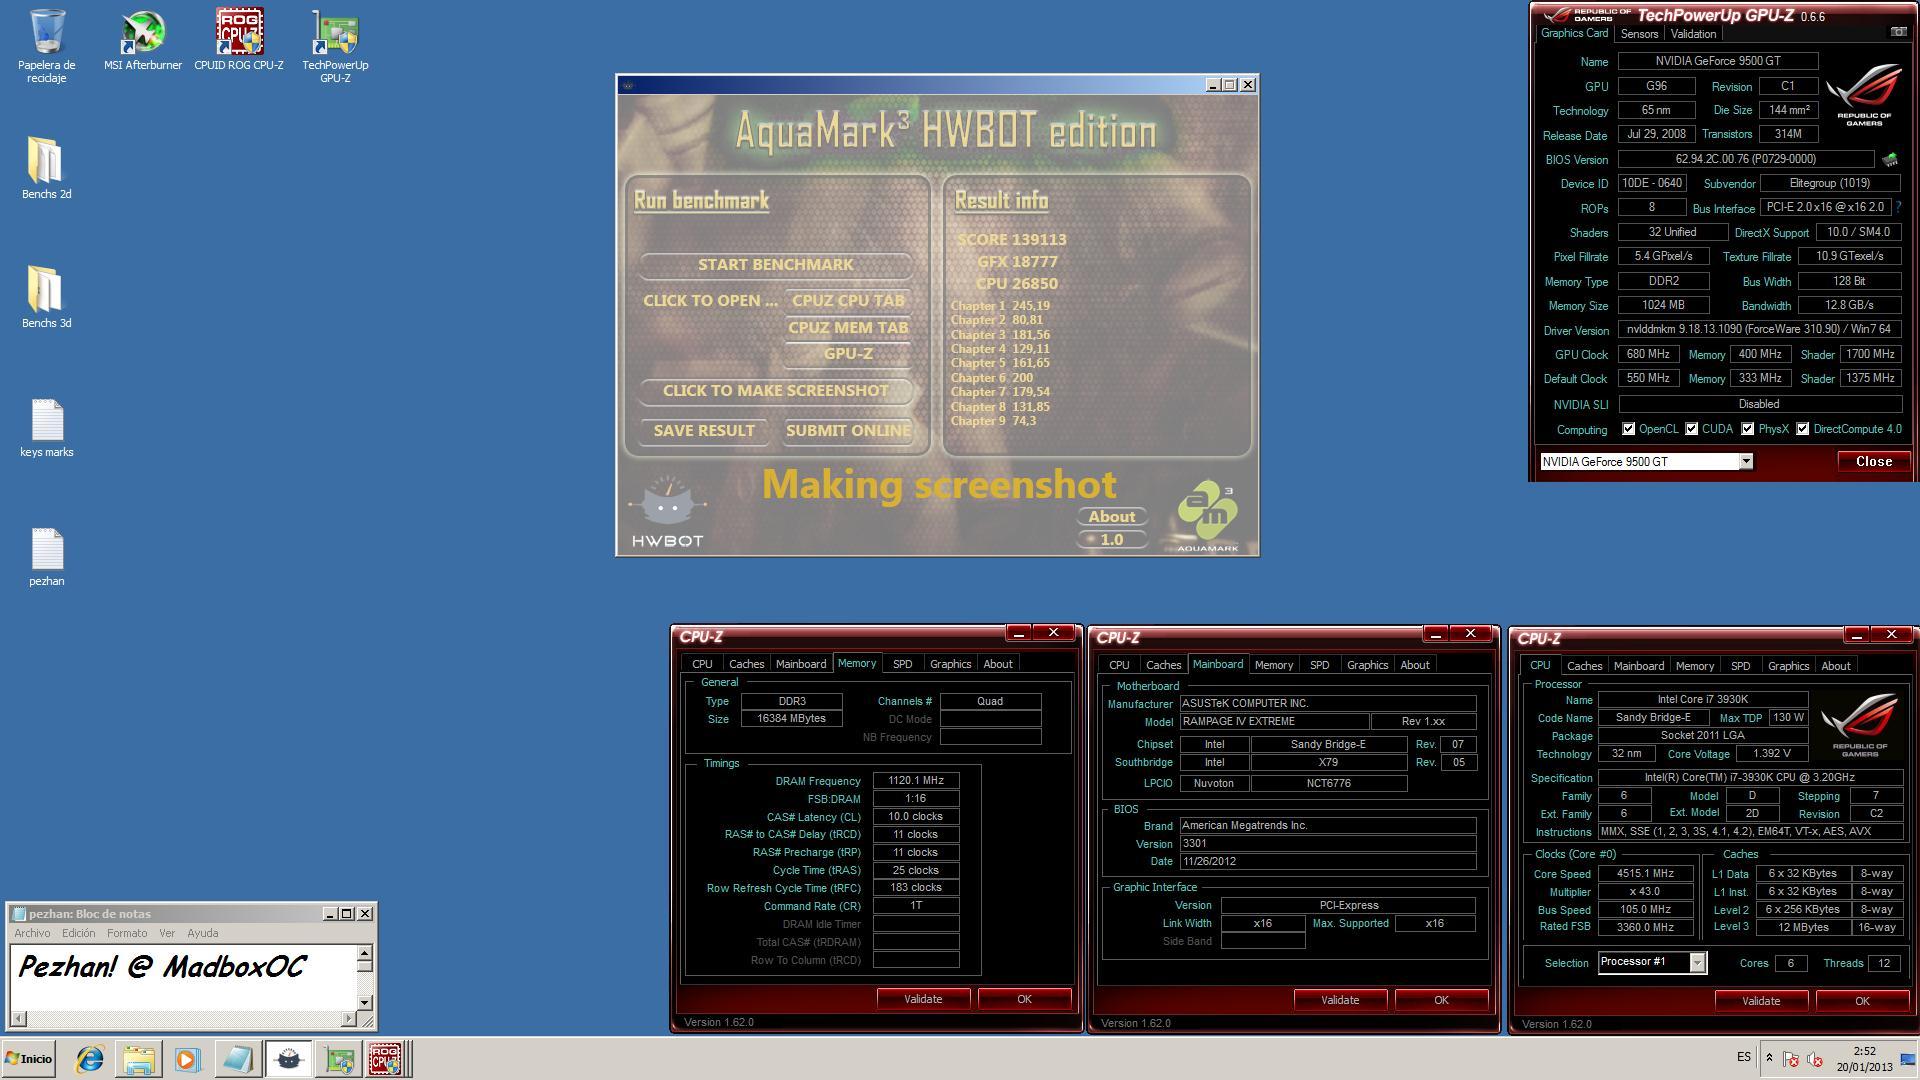Image resolution: width=1920 pixels, height=1080 pixels.
Task: Click SUBMIT ONLINE button
Action: pos(848,431)
